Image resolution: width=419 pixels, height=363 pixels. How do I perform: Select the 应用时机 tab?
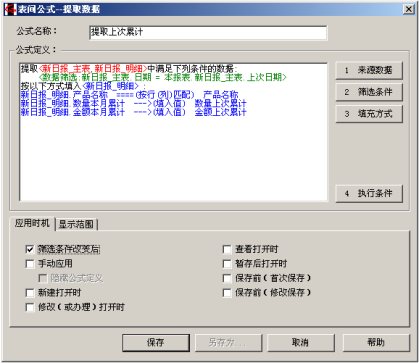32,223
